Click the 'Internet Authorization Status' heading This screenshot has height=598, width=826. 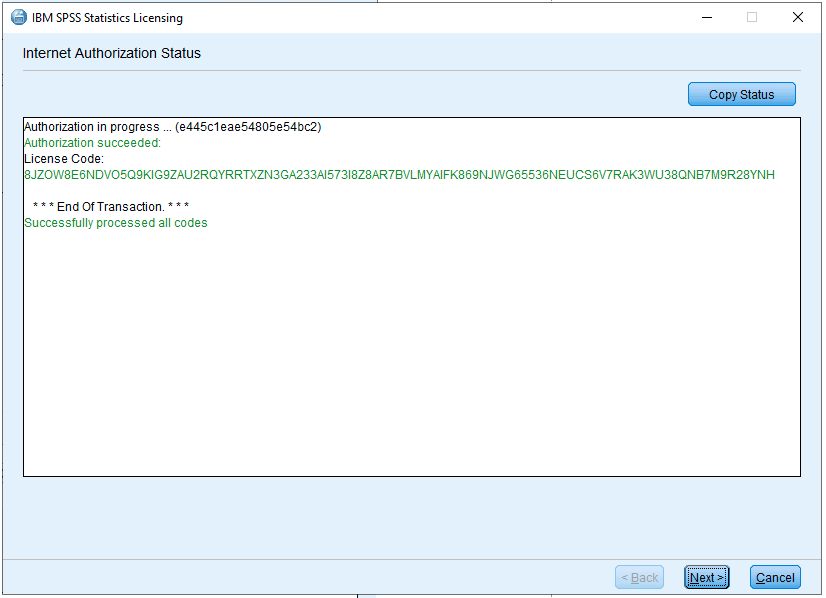(x=111, y=53)
